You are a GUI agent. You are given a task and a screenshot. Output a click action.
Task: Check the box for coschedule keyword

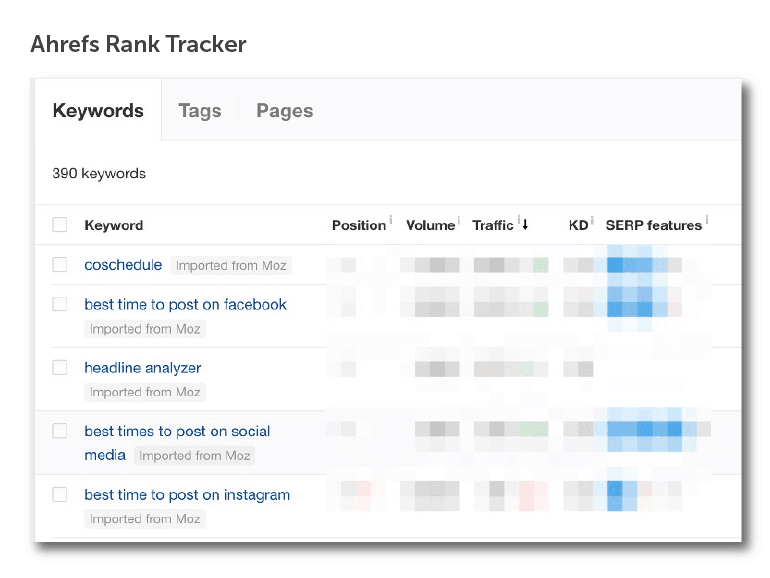click(60, 265)
